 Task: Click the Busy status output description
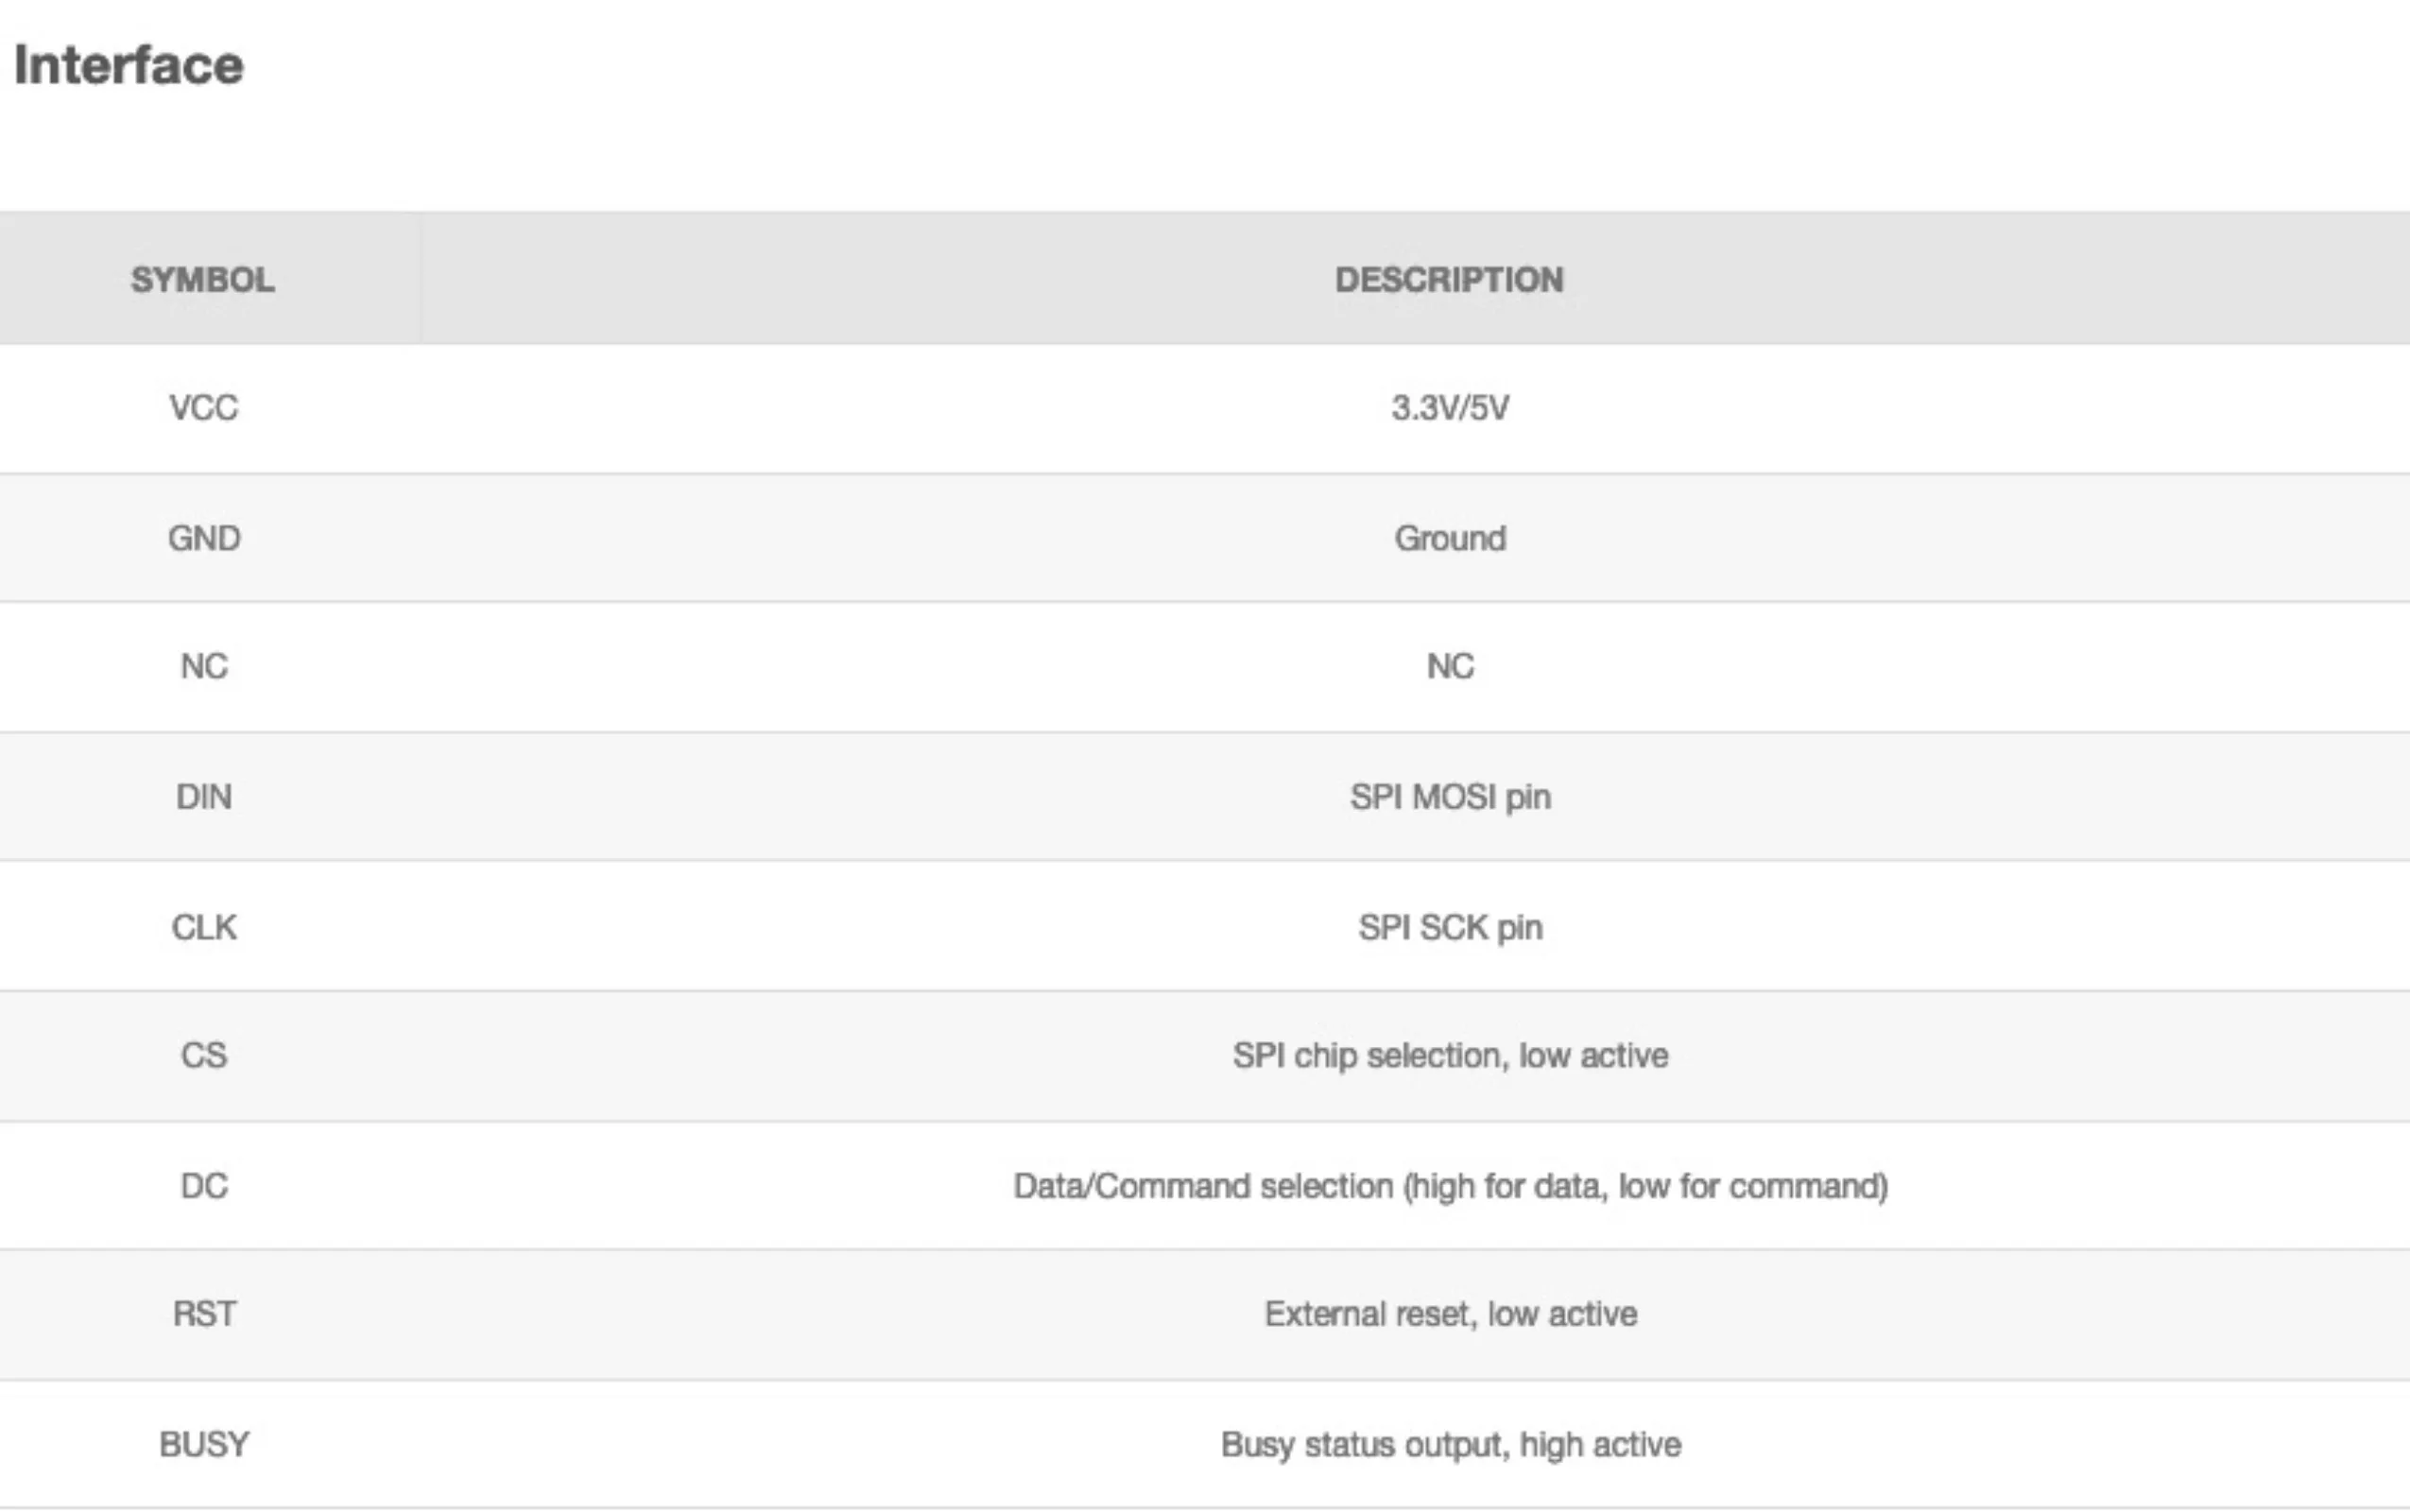coord(1450,1444)
